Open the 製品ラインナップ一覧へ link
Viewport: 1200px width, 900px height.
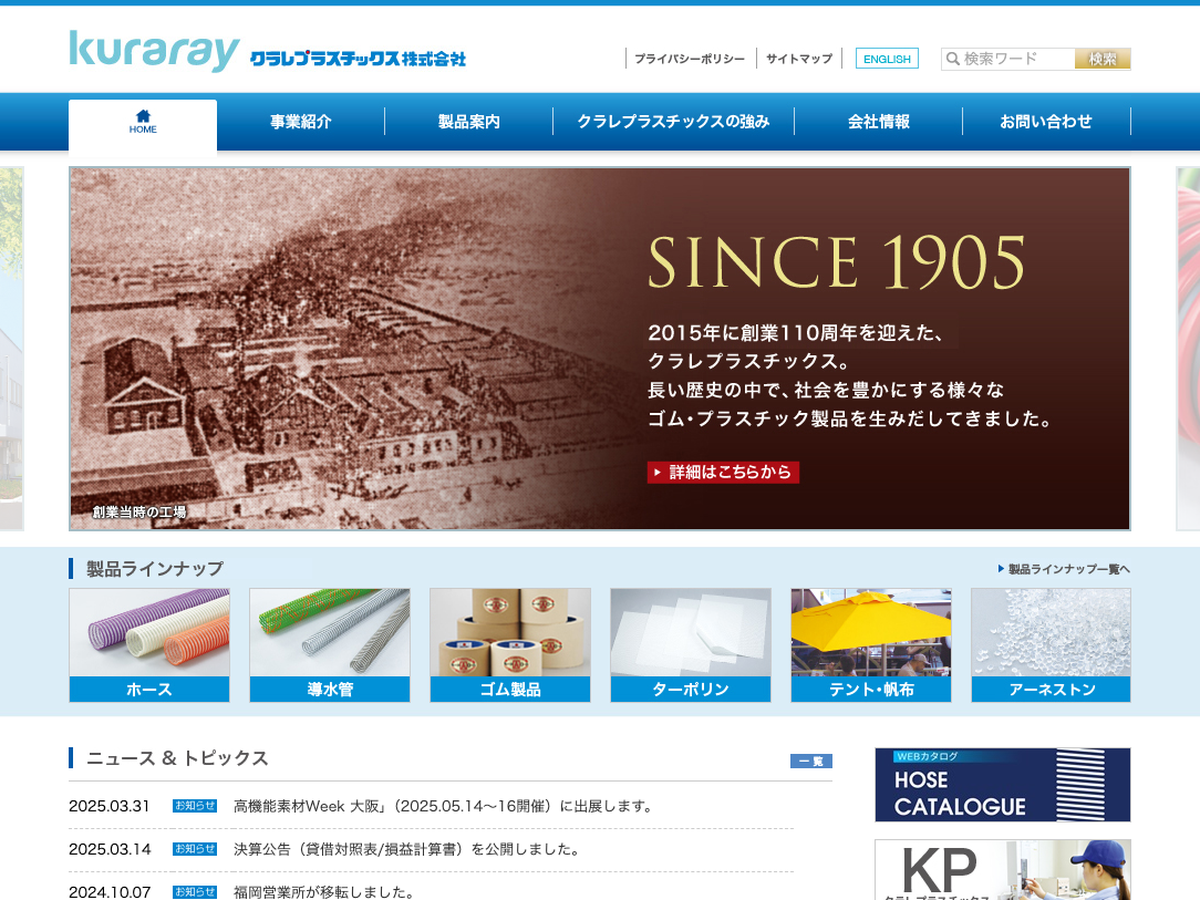click(x=1064, y=569)
